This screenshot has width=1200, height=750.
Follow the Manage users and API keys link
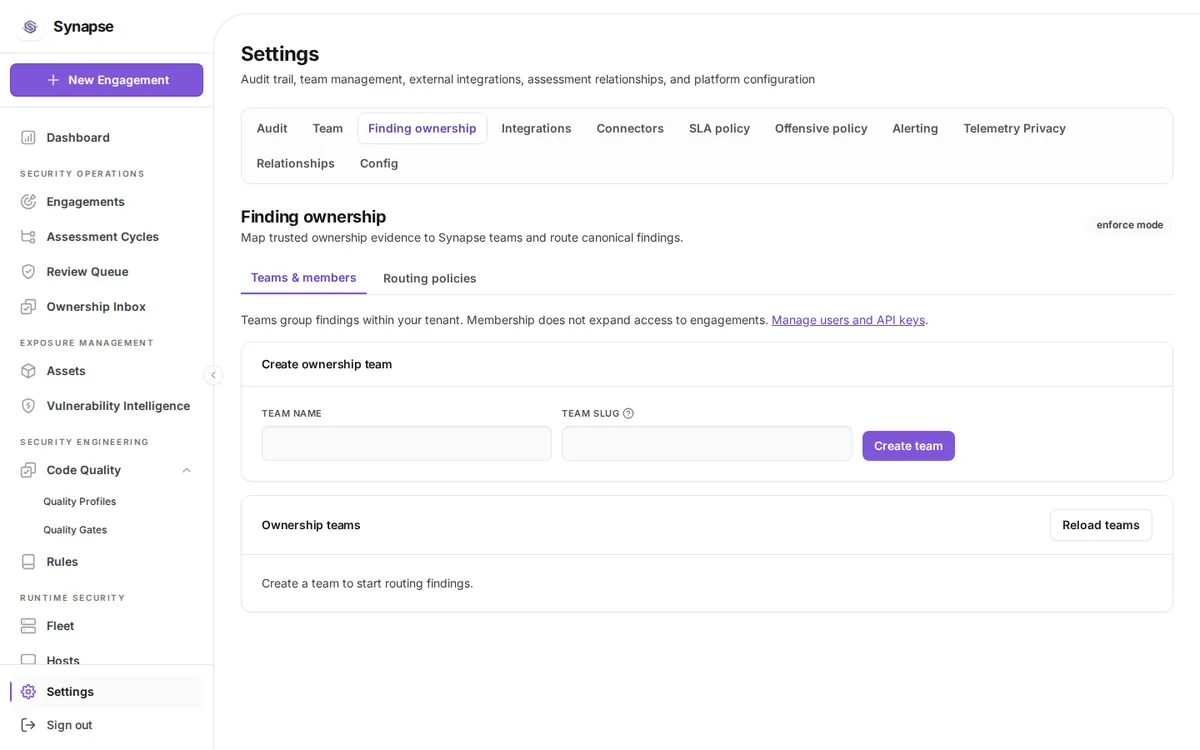848,320
